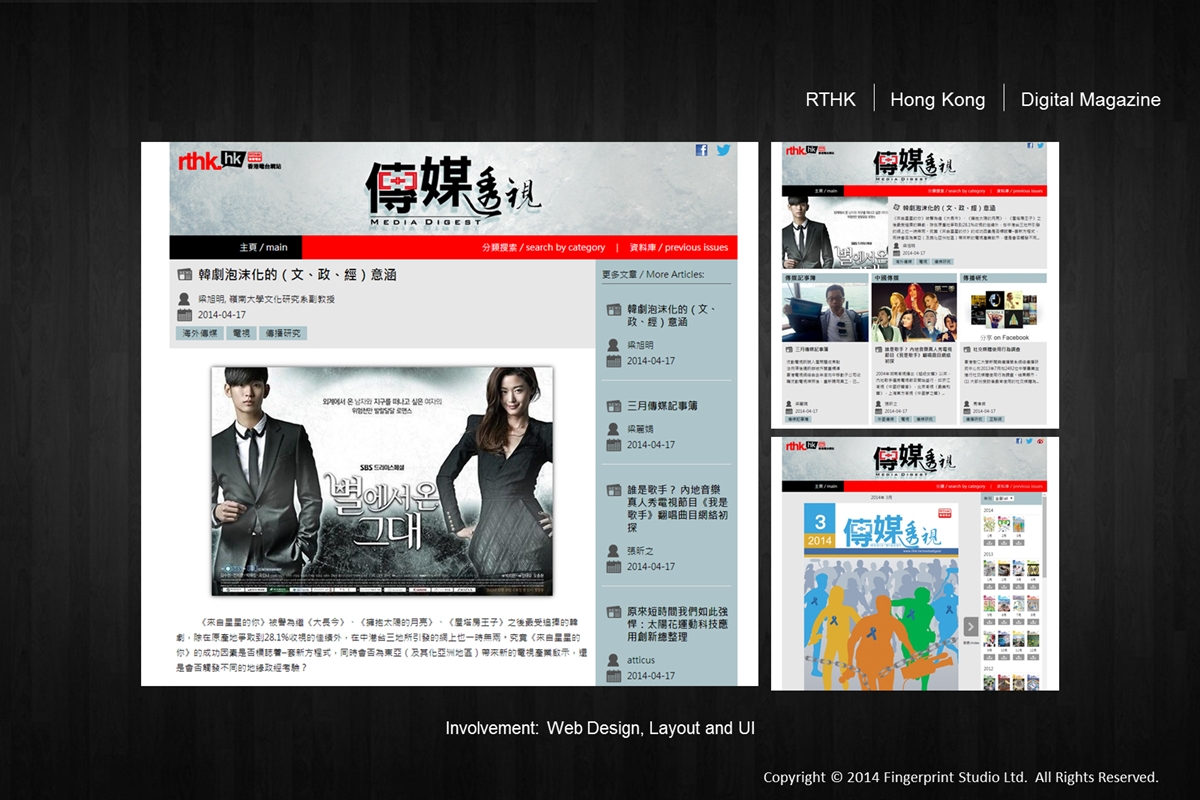Click article icon beside the main headline
1200x800 pixels.
click(185, 275)
